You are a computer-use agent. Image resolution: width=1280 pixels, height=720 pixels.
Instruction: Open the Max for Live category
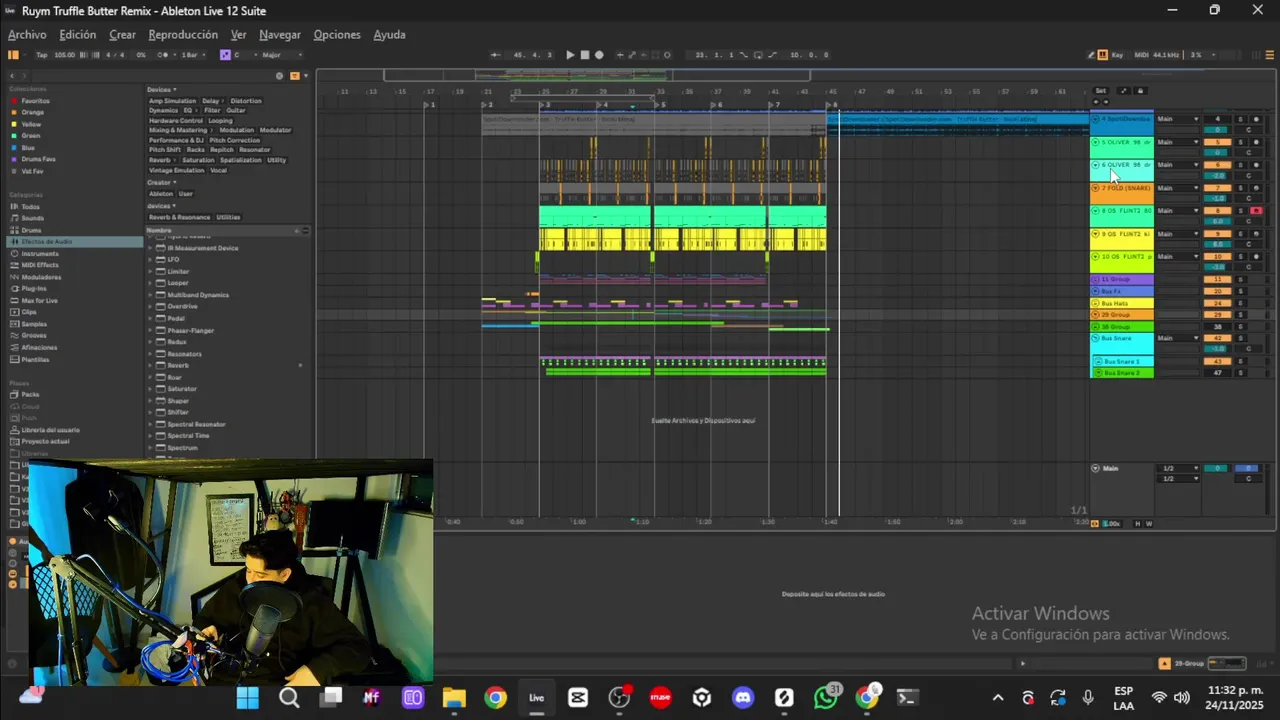[x=39, y=300]
